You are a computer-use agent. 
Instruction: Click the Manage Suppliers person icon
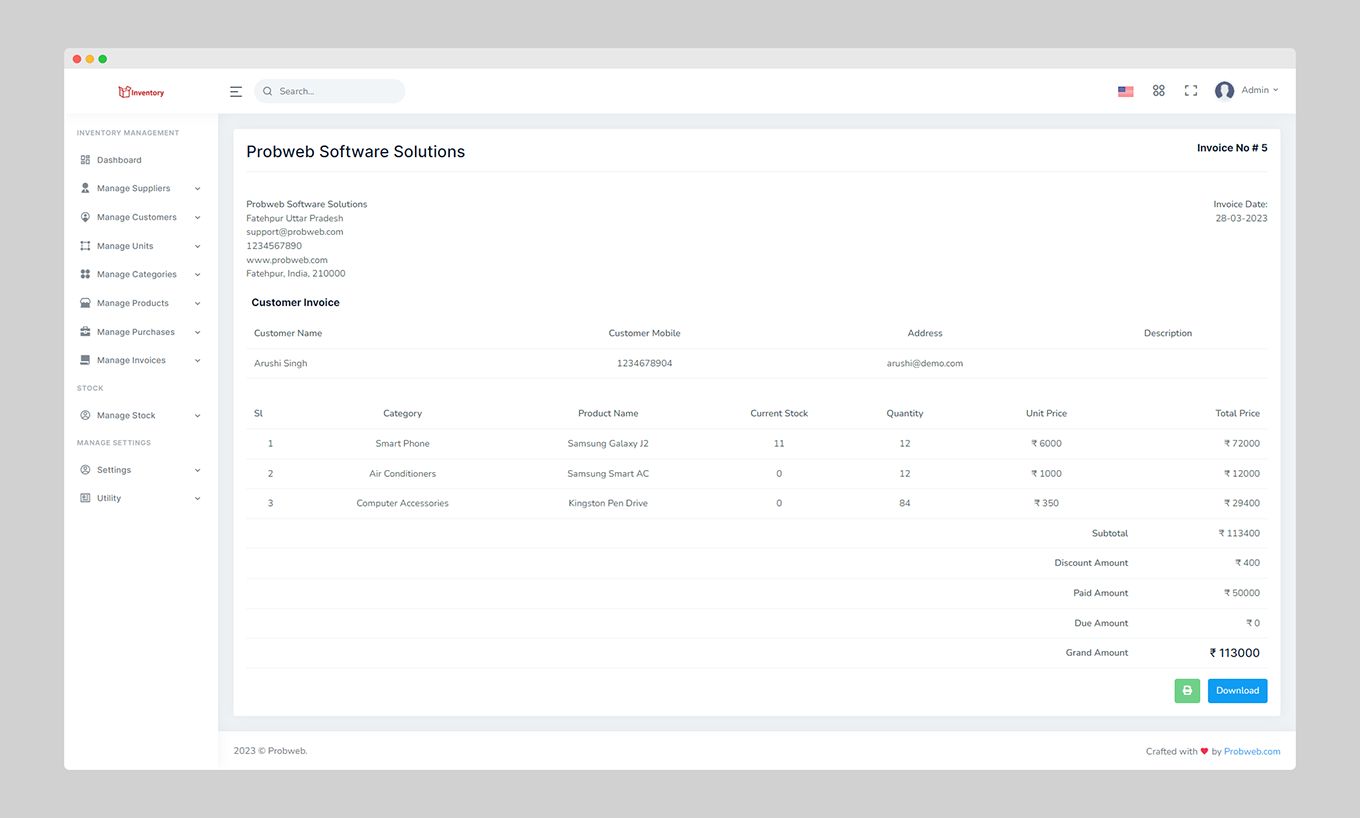pos(85,188)
